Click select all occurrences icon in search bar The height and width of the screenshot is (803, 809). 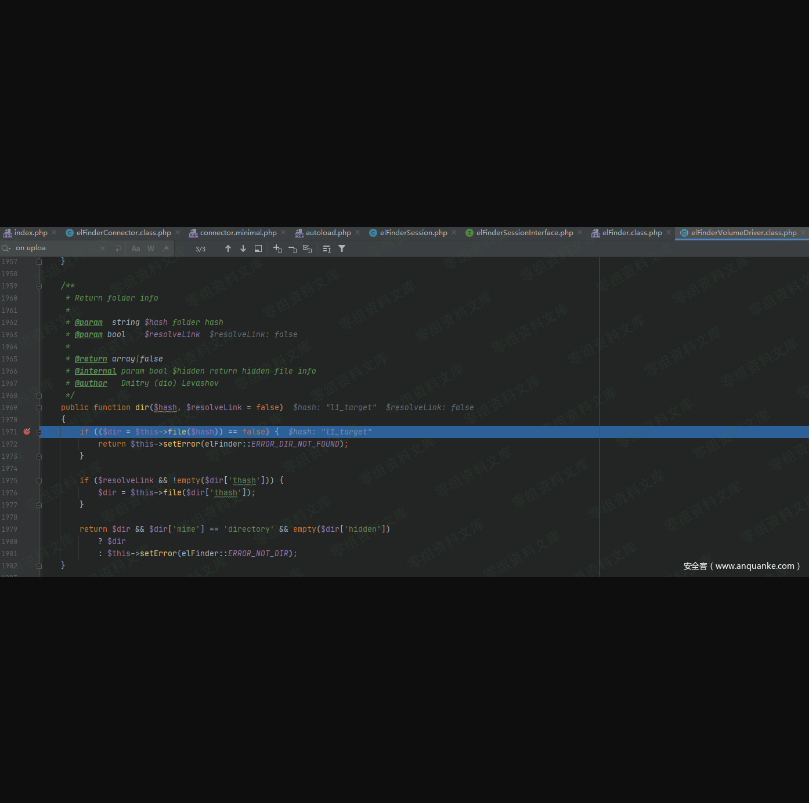point(307,248)
